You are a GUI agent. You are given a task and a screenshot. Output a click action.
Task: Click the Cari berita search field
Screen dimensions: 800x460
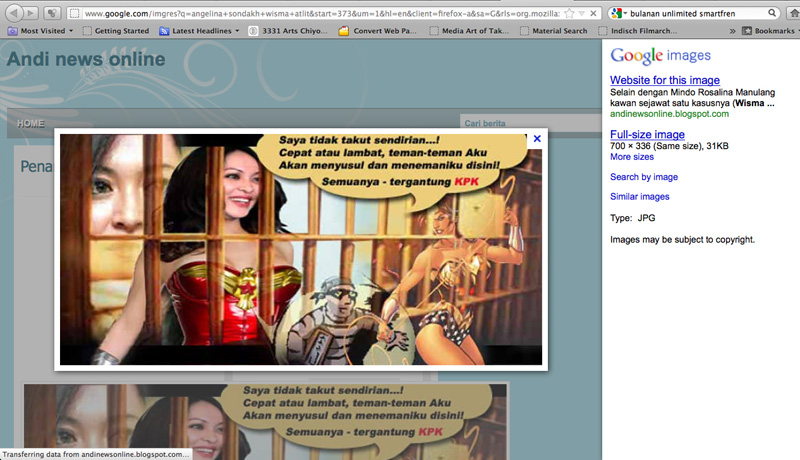click(531, 123)
